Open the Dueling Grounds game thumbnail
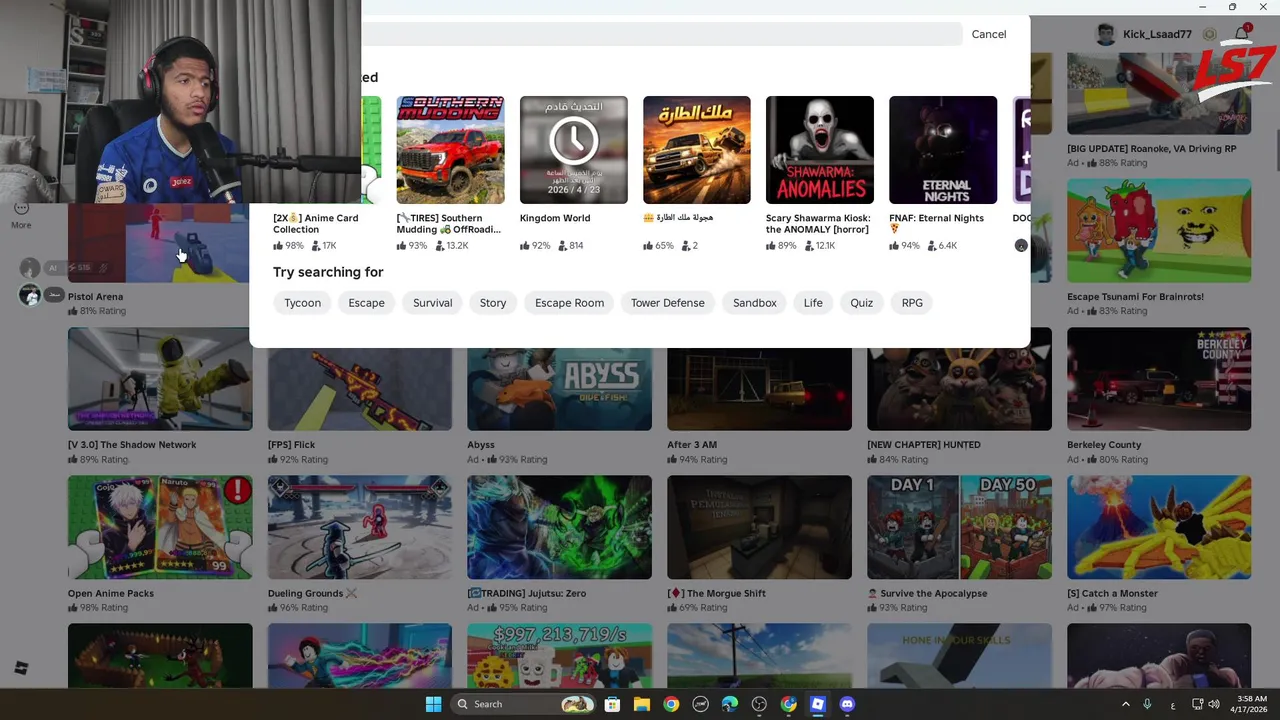Screen dimensions: 1280x720 point(359,527)
